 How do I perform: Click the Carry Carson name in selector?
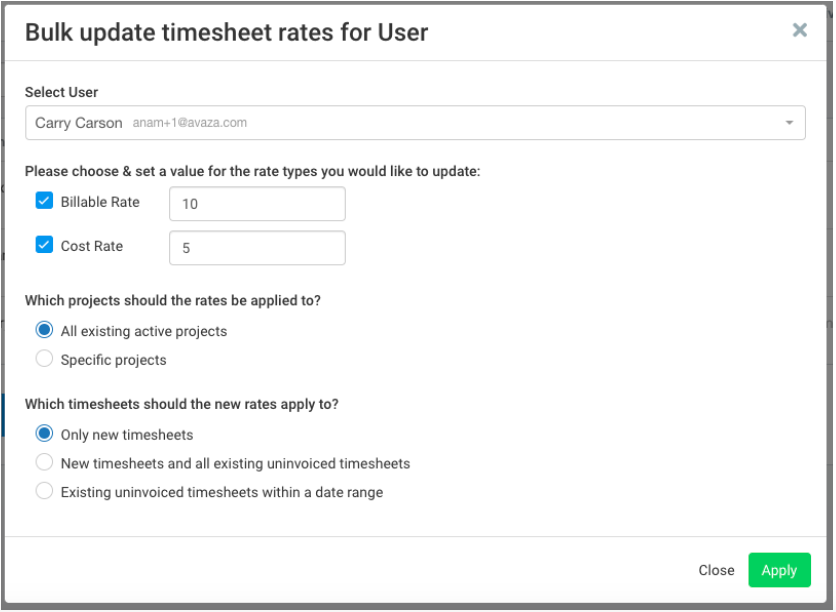click(78, 123)
